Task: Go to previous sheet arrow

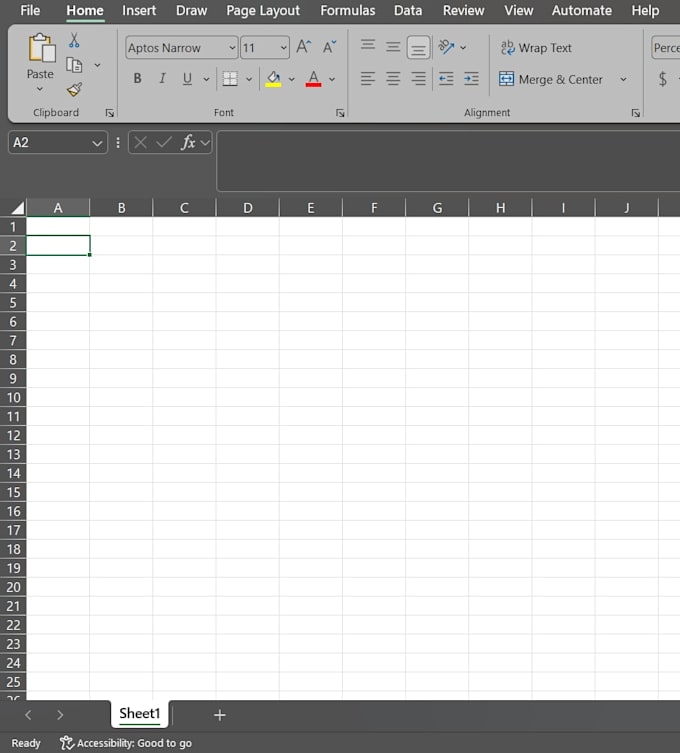Action: (28, 715)
